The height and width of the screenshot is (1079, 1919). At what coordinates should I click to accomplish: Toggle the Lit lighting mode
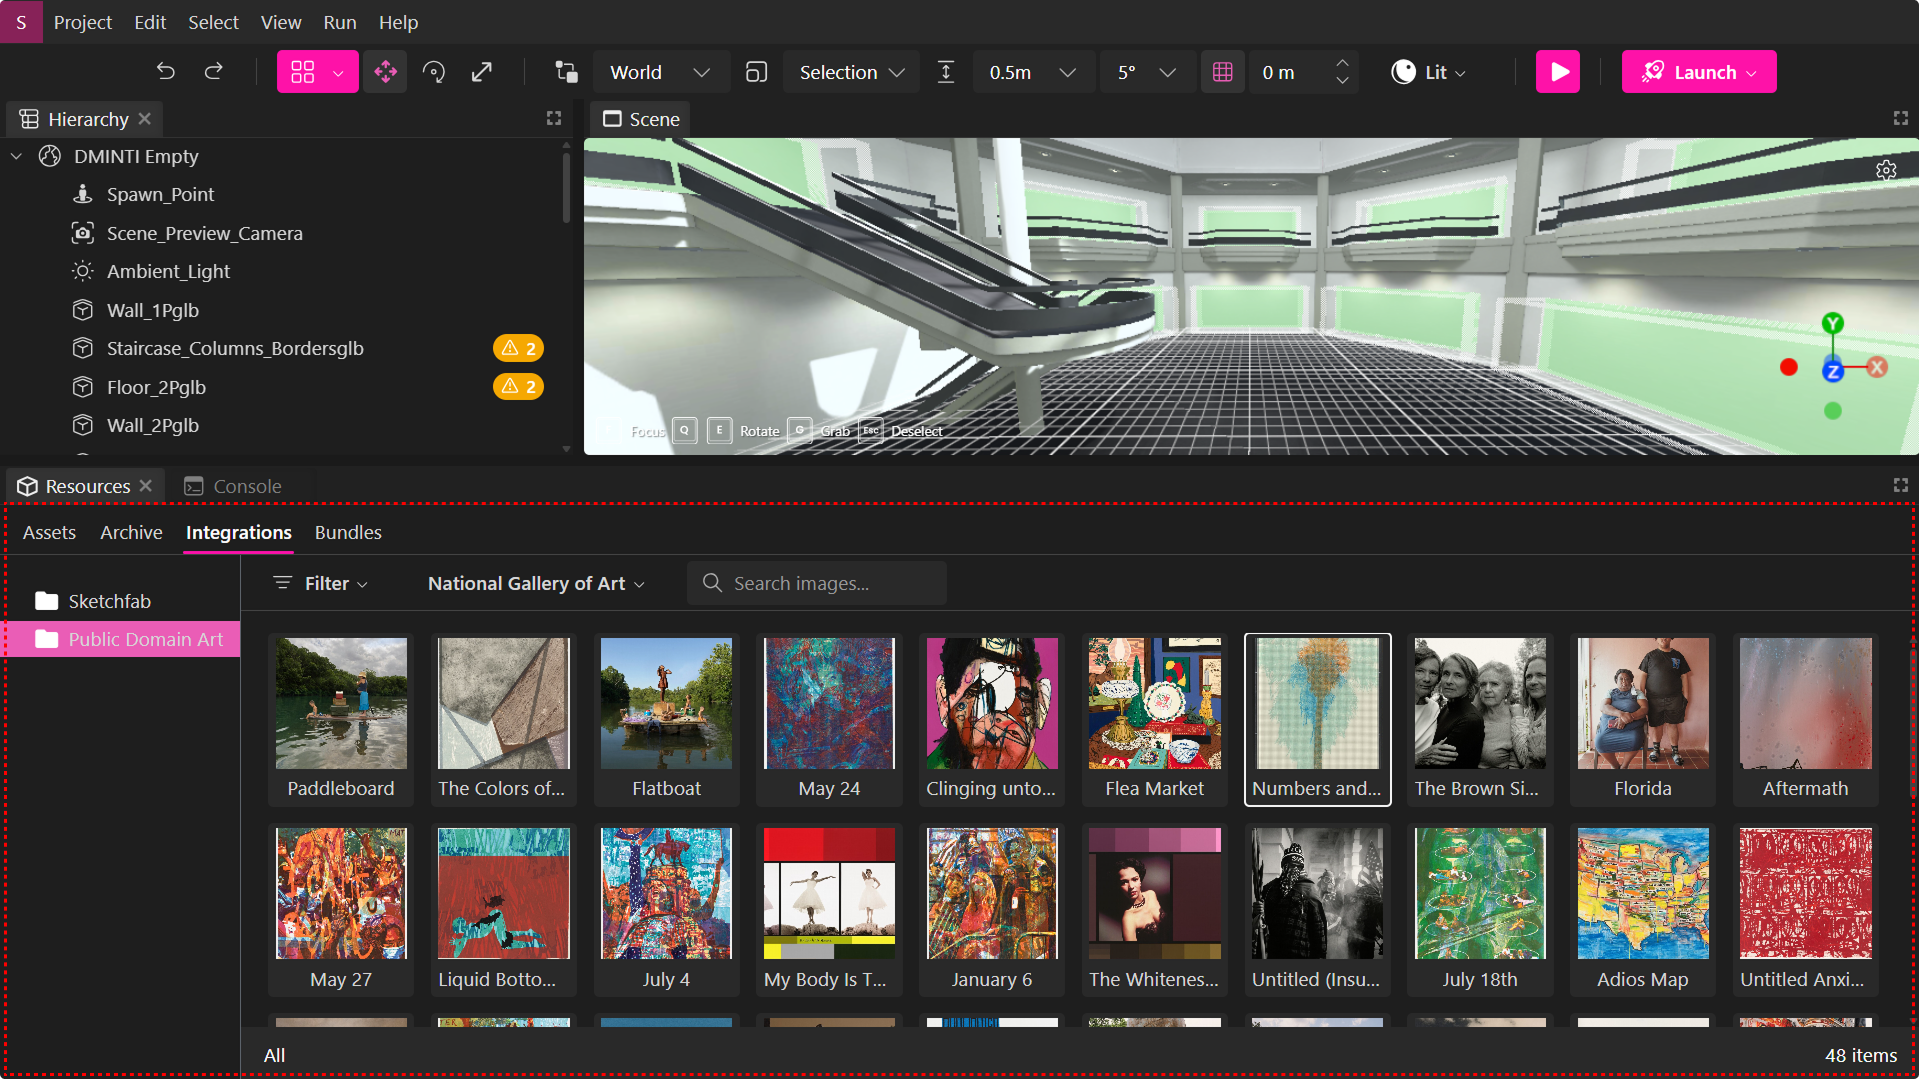1428,71
